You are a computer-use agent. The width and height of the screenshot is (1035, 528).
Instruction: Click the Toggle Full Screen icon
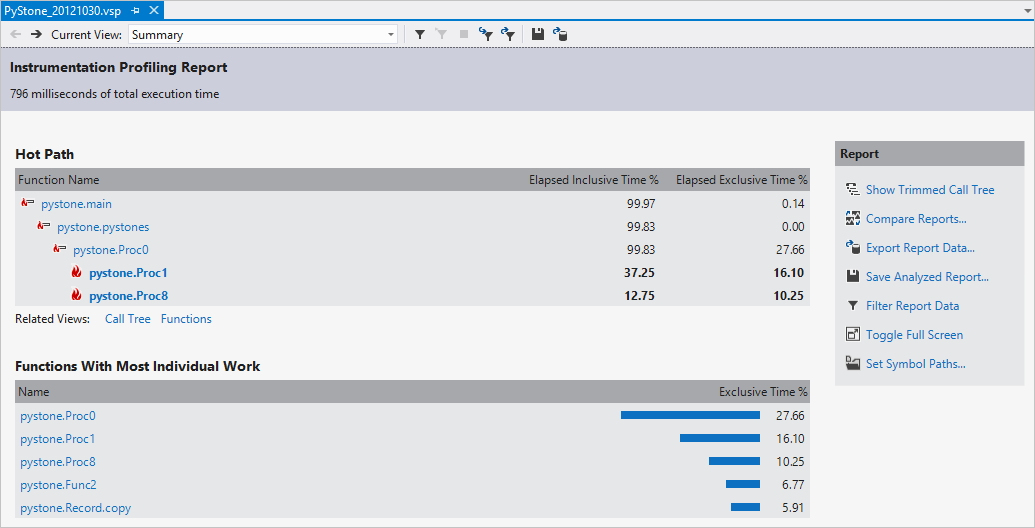[x=852, y=335]
